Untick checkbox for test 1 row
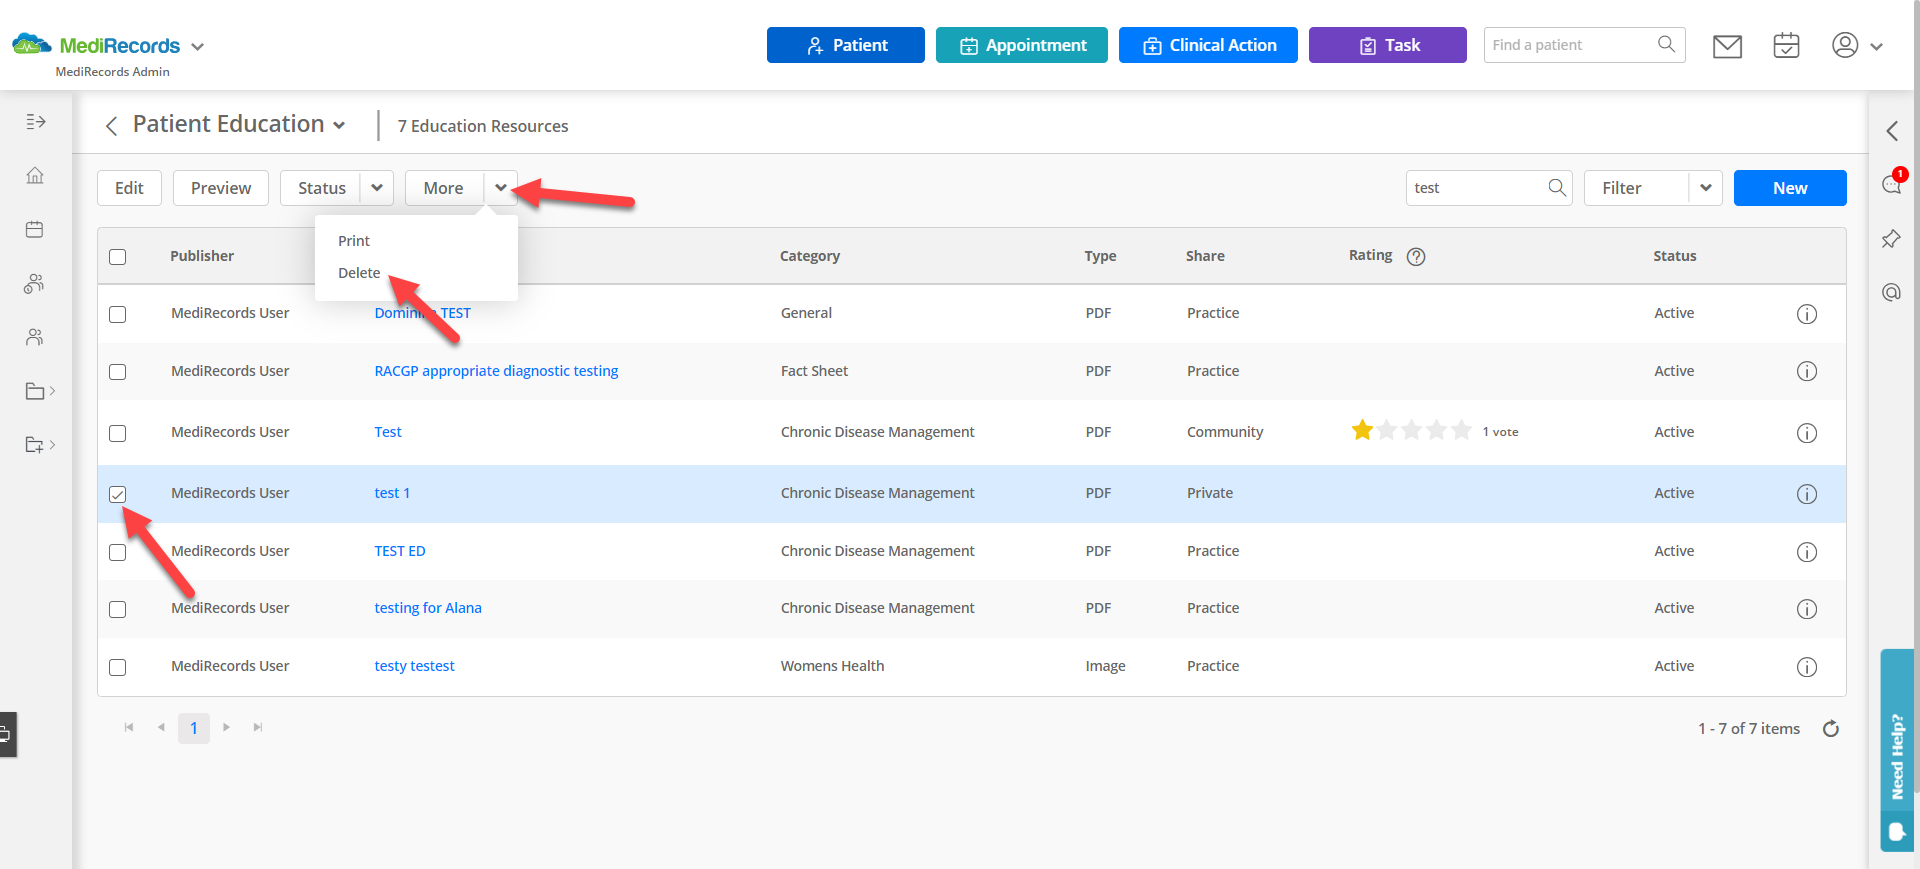Viewport: 1920px width, 869px height. click(118, 494)
